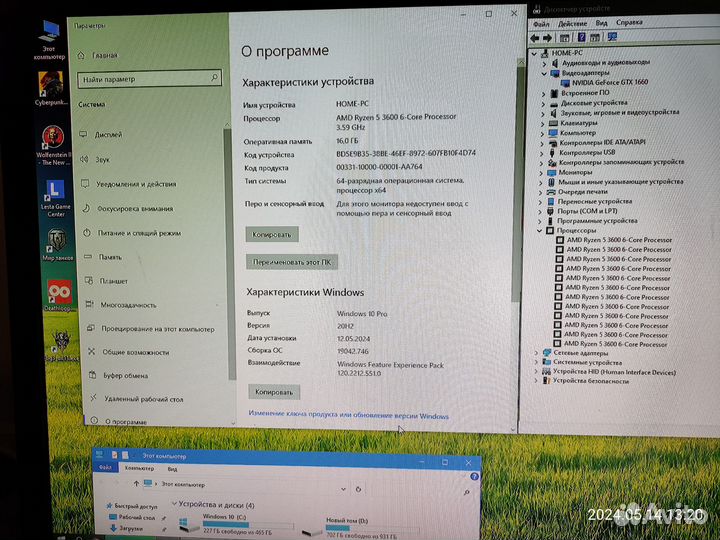
Task: Click the search magnifier in Найти параметр
Action: pos(214,78)
